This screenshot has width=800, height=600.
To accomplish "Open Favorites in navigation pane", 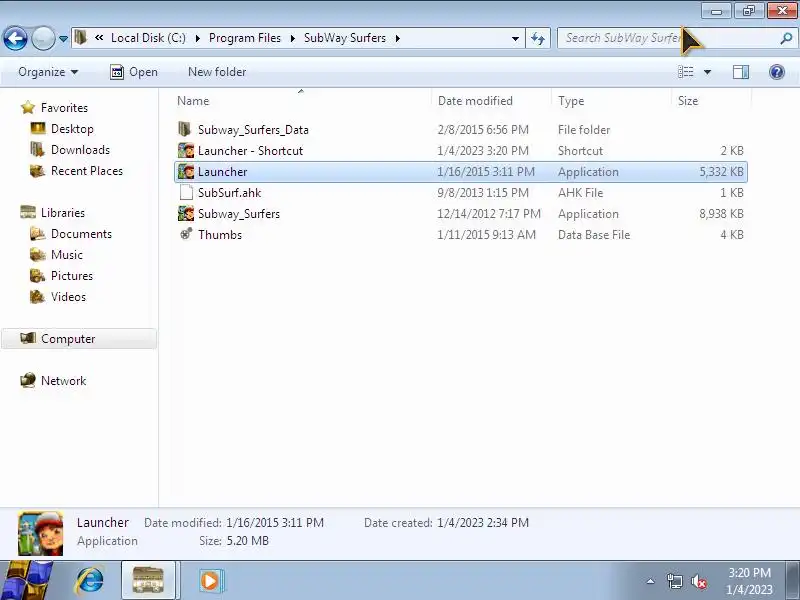I will pyautogui.click(x=64, y=108).
